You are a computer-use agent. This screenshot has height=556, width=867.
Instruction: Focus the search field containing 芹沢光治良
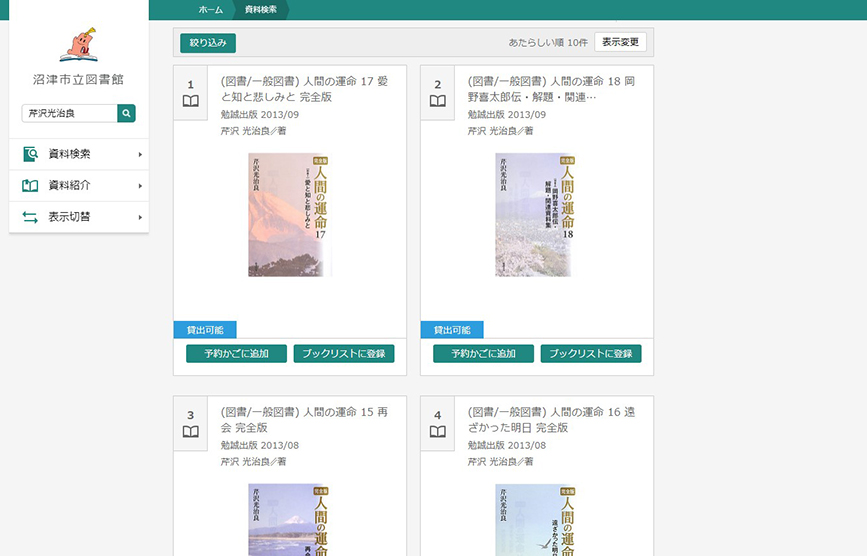click(x=70, y=113)
